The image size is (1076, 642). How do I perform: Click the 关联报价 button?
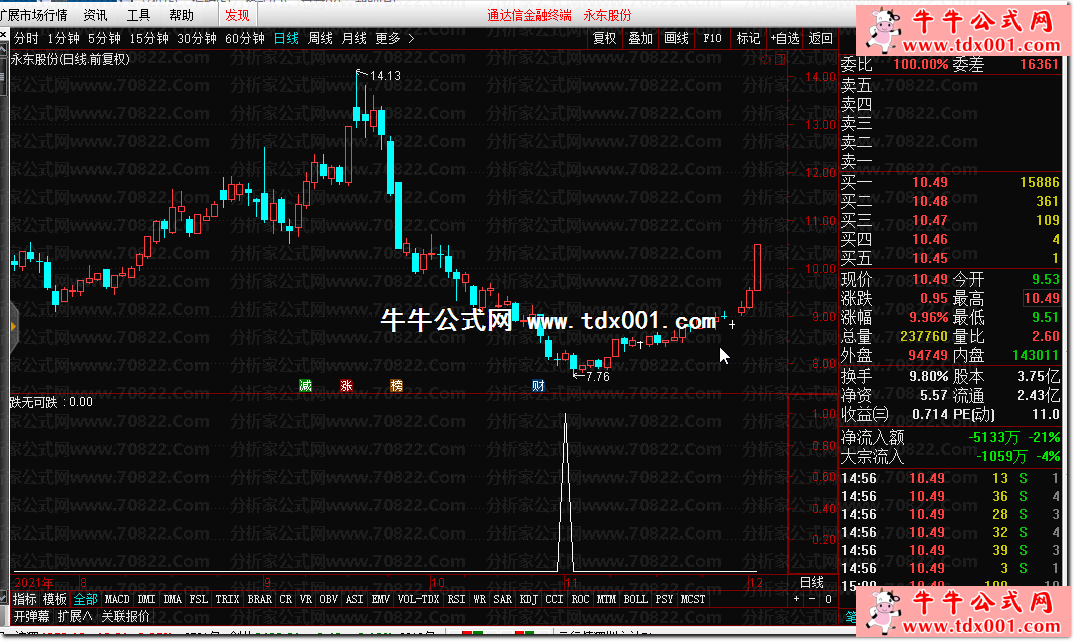126,616
